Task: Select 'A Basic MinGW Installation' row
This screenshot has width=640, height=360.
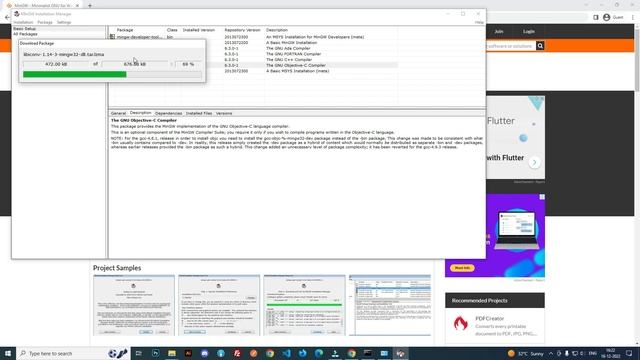Action: pos(291,42)
